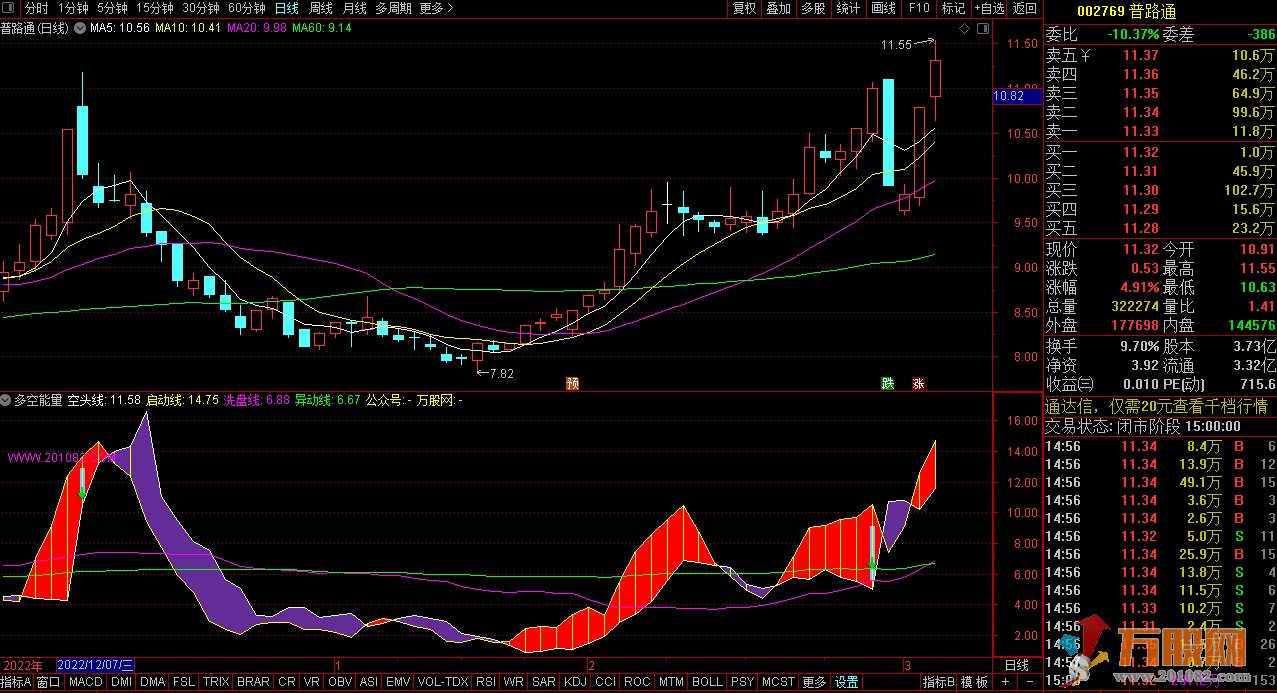Select the 指标B tab
The image size is (1277, 693).
pos(938,682)
